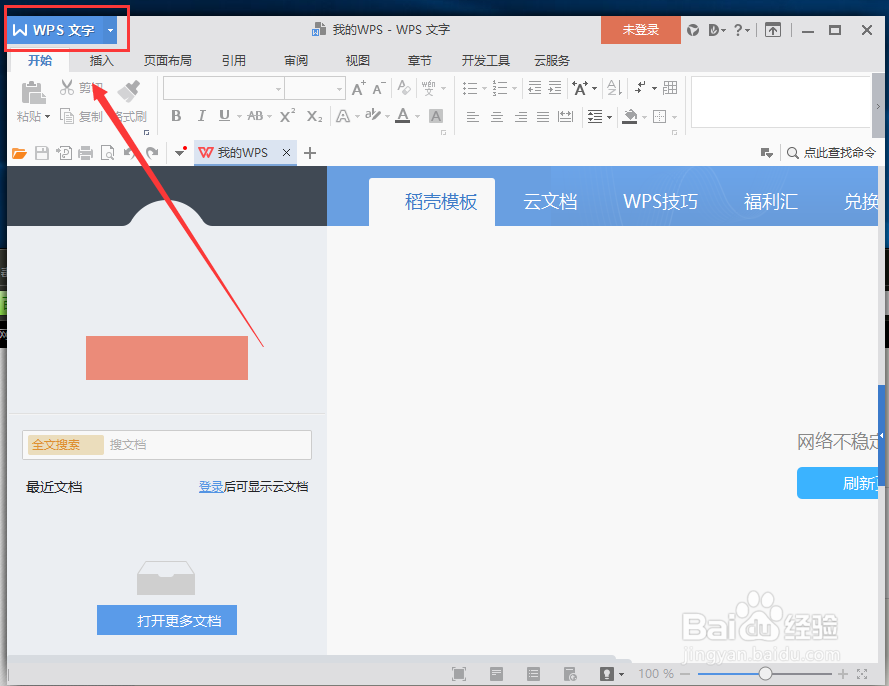Toggle Strikethrough AB formatting
The image size is (889, 686).
pyautogui.click(x=255, y=116)
